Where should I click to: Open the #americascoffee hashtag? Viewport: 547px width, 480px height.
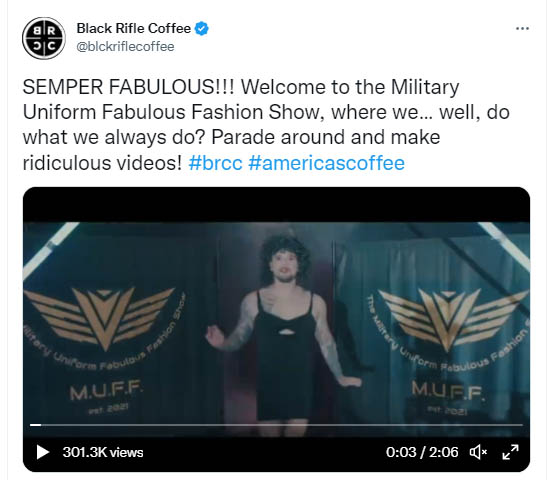click(x=326, y=163)
